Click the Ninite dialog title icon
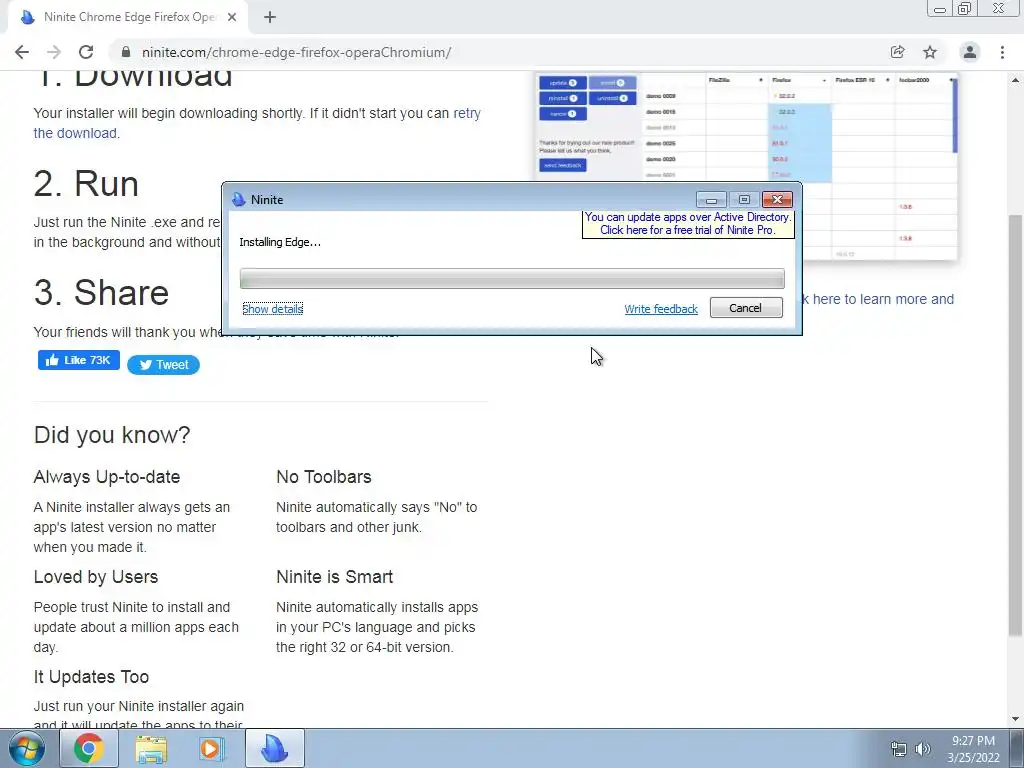This screenshot has height=768, width=1024. pos(238,200)
